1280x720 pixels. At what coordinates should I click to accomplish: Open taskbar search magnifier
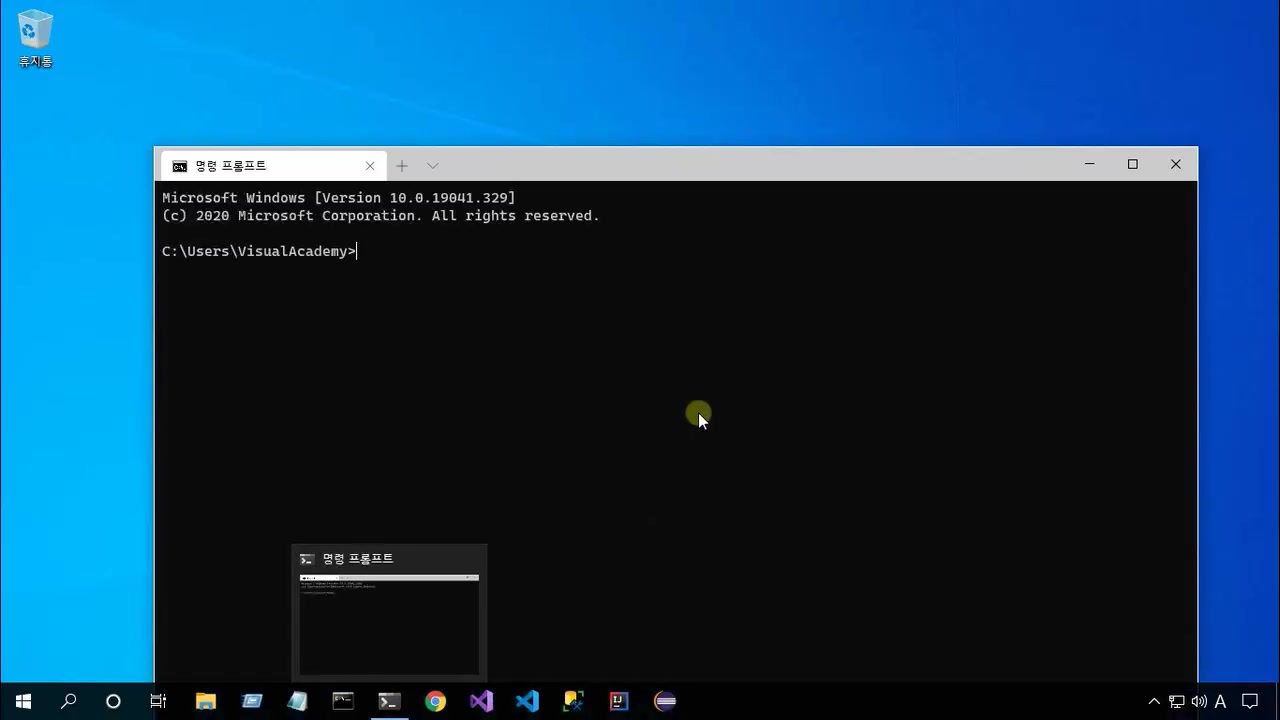tap(68, 701)
